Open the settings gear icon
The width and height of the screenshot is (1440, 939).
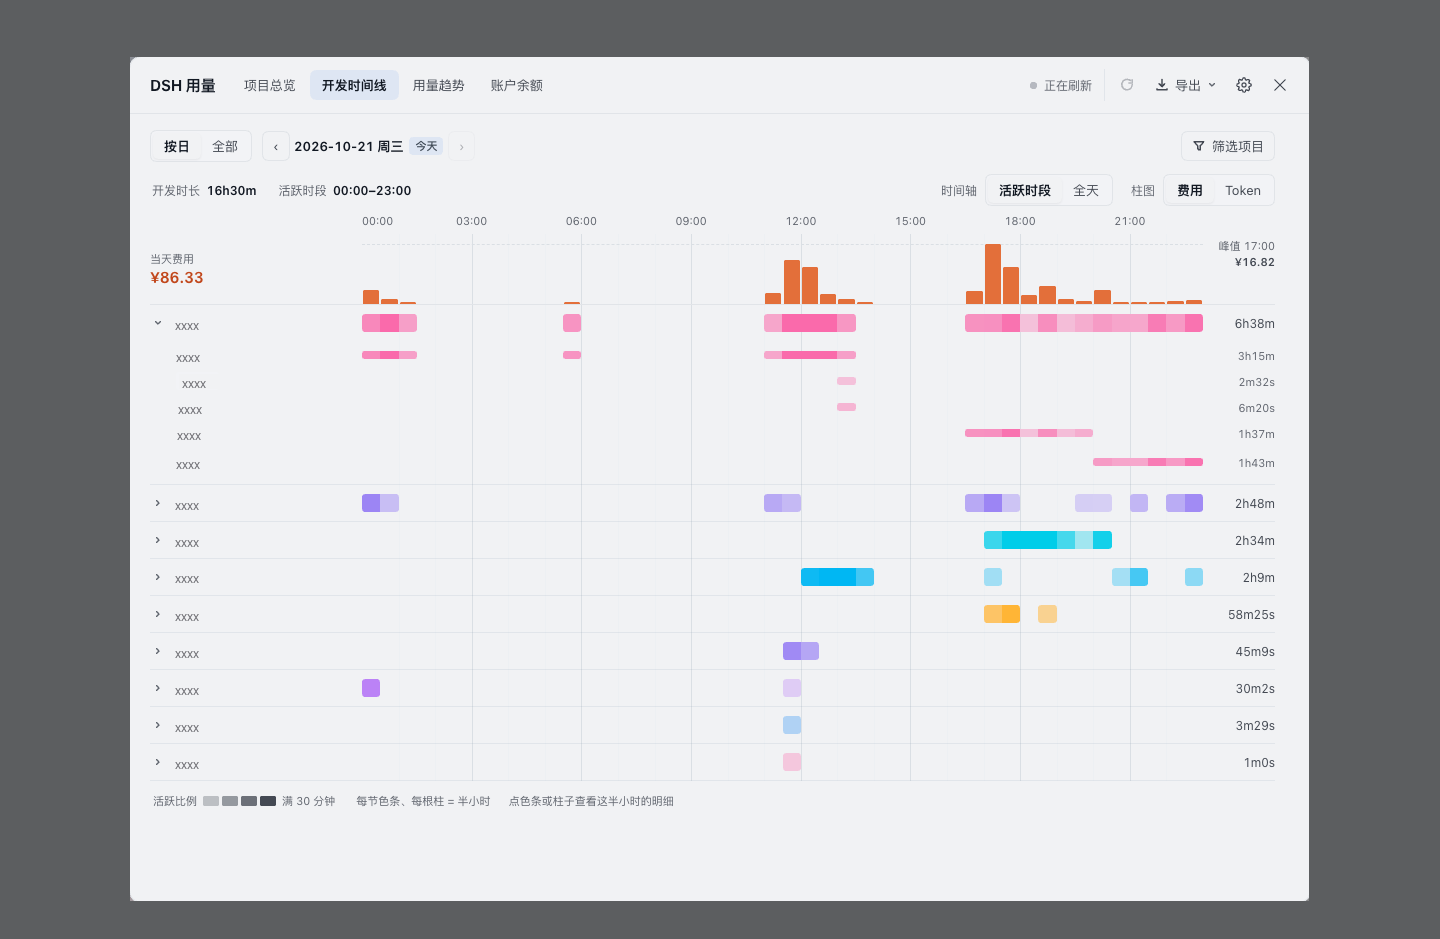click(1244, 85)
